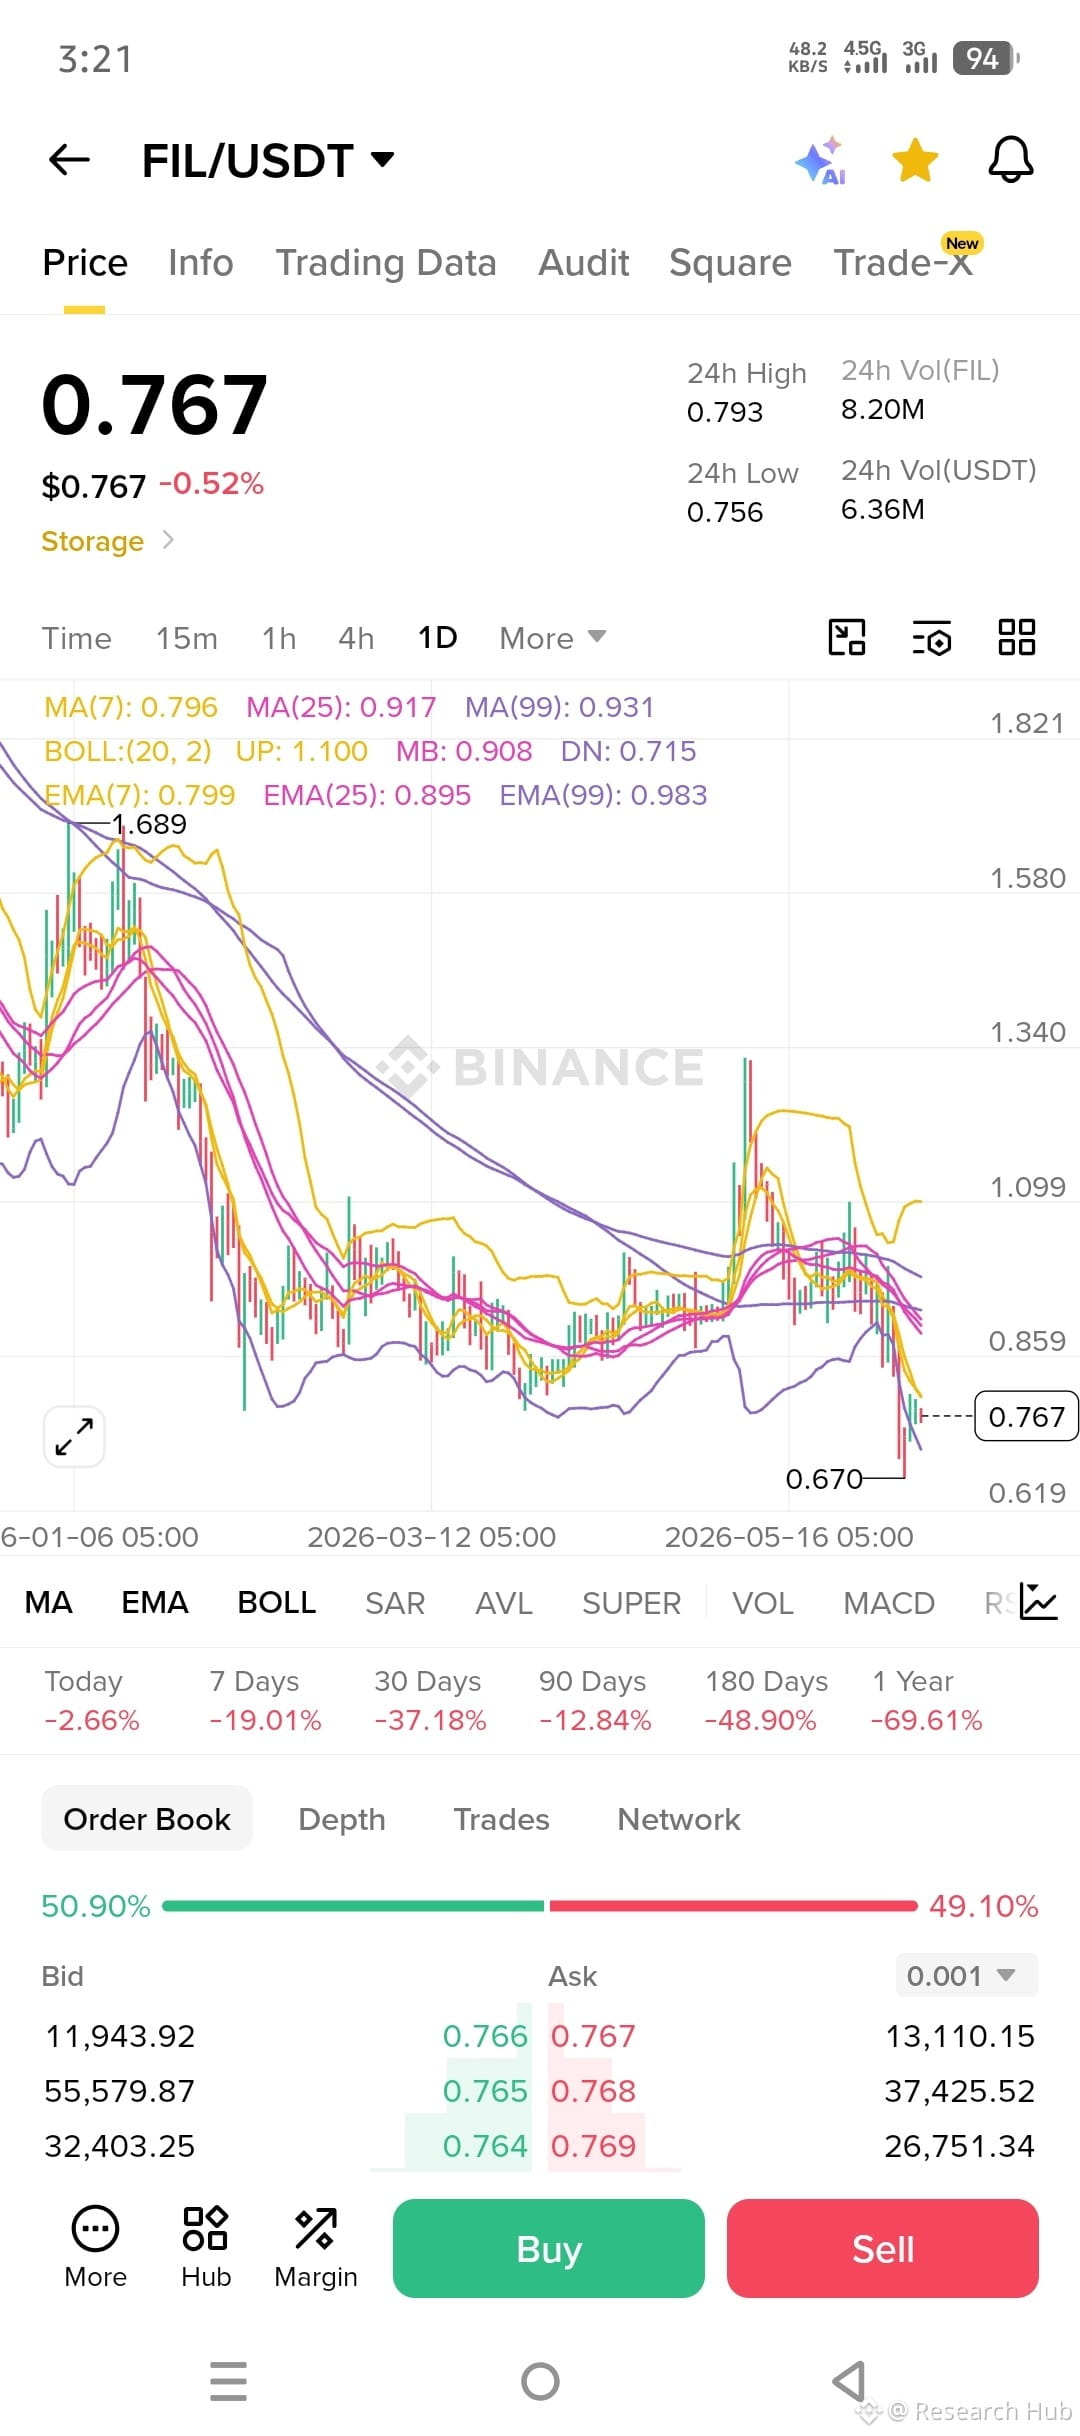Select ask price 0.767 in order book

pyautogui.click(x=593, y=2036)
